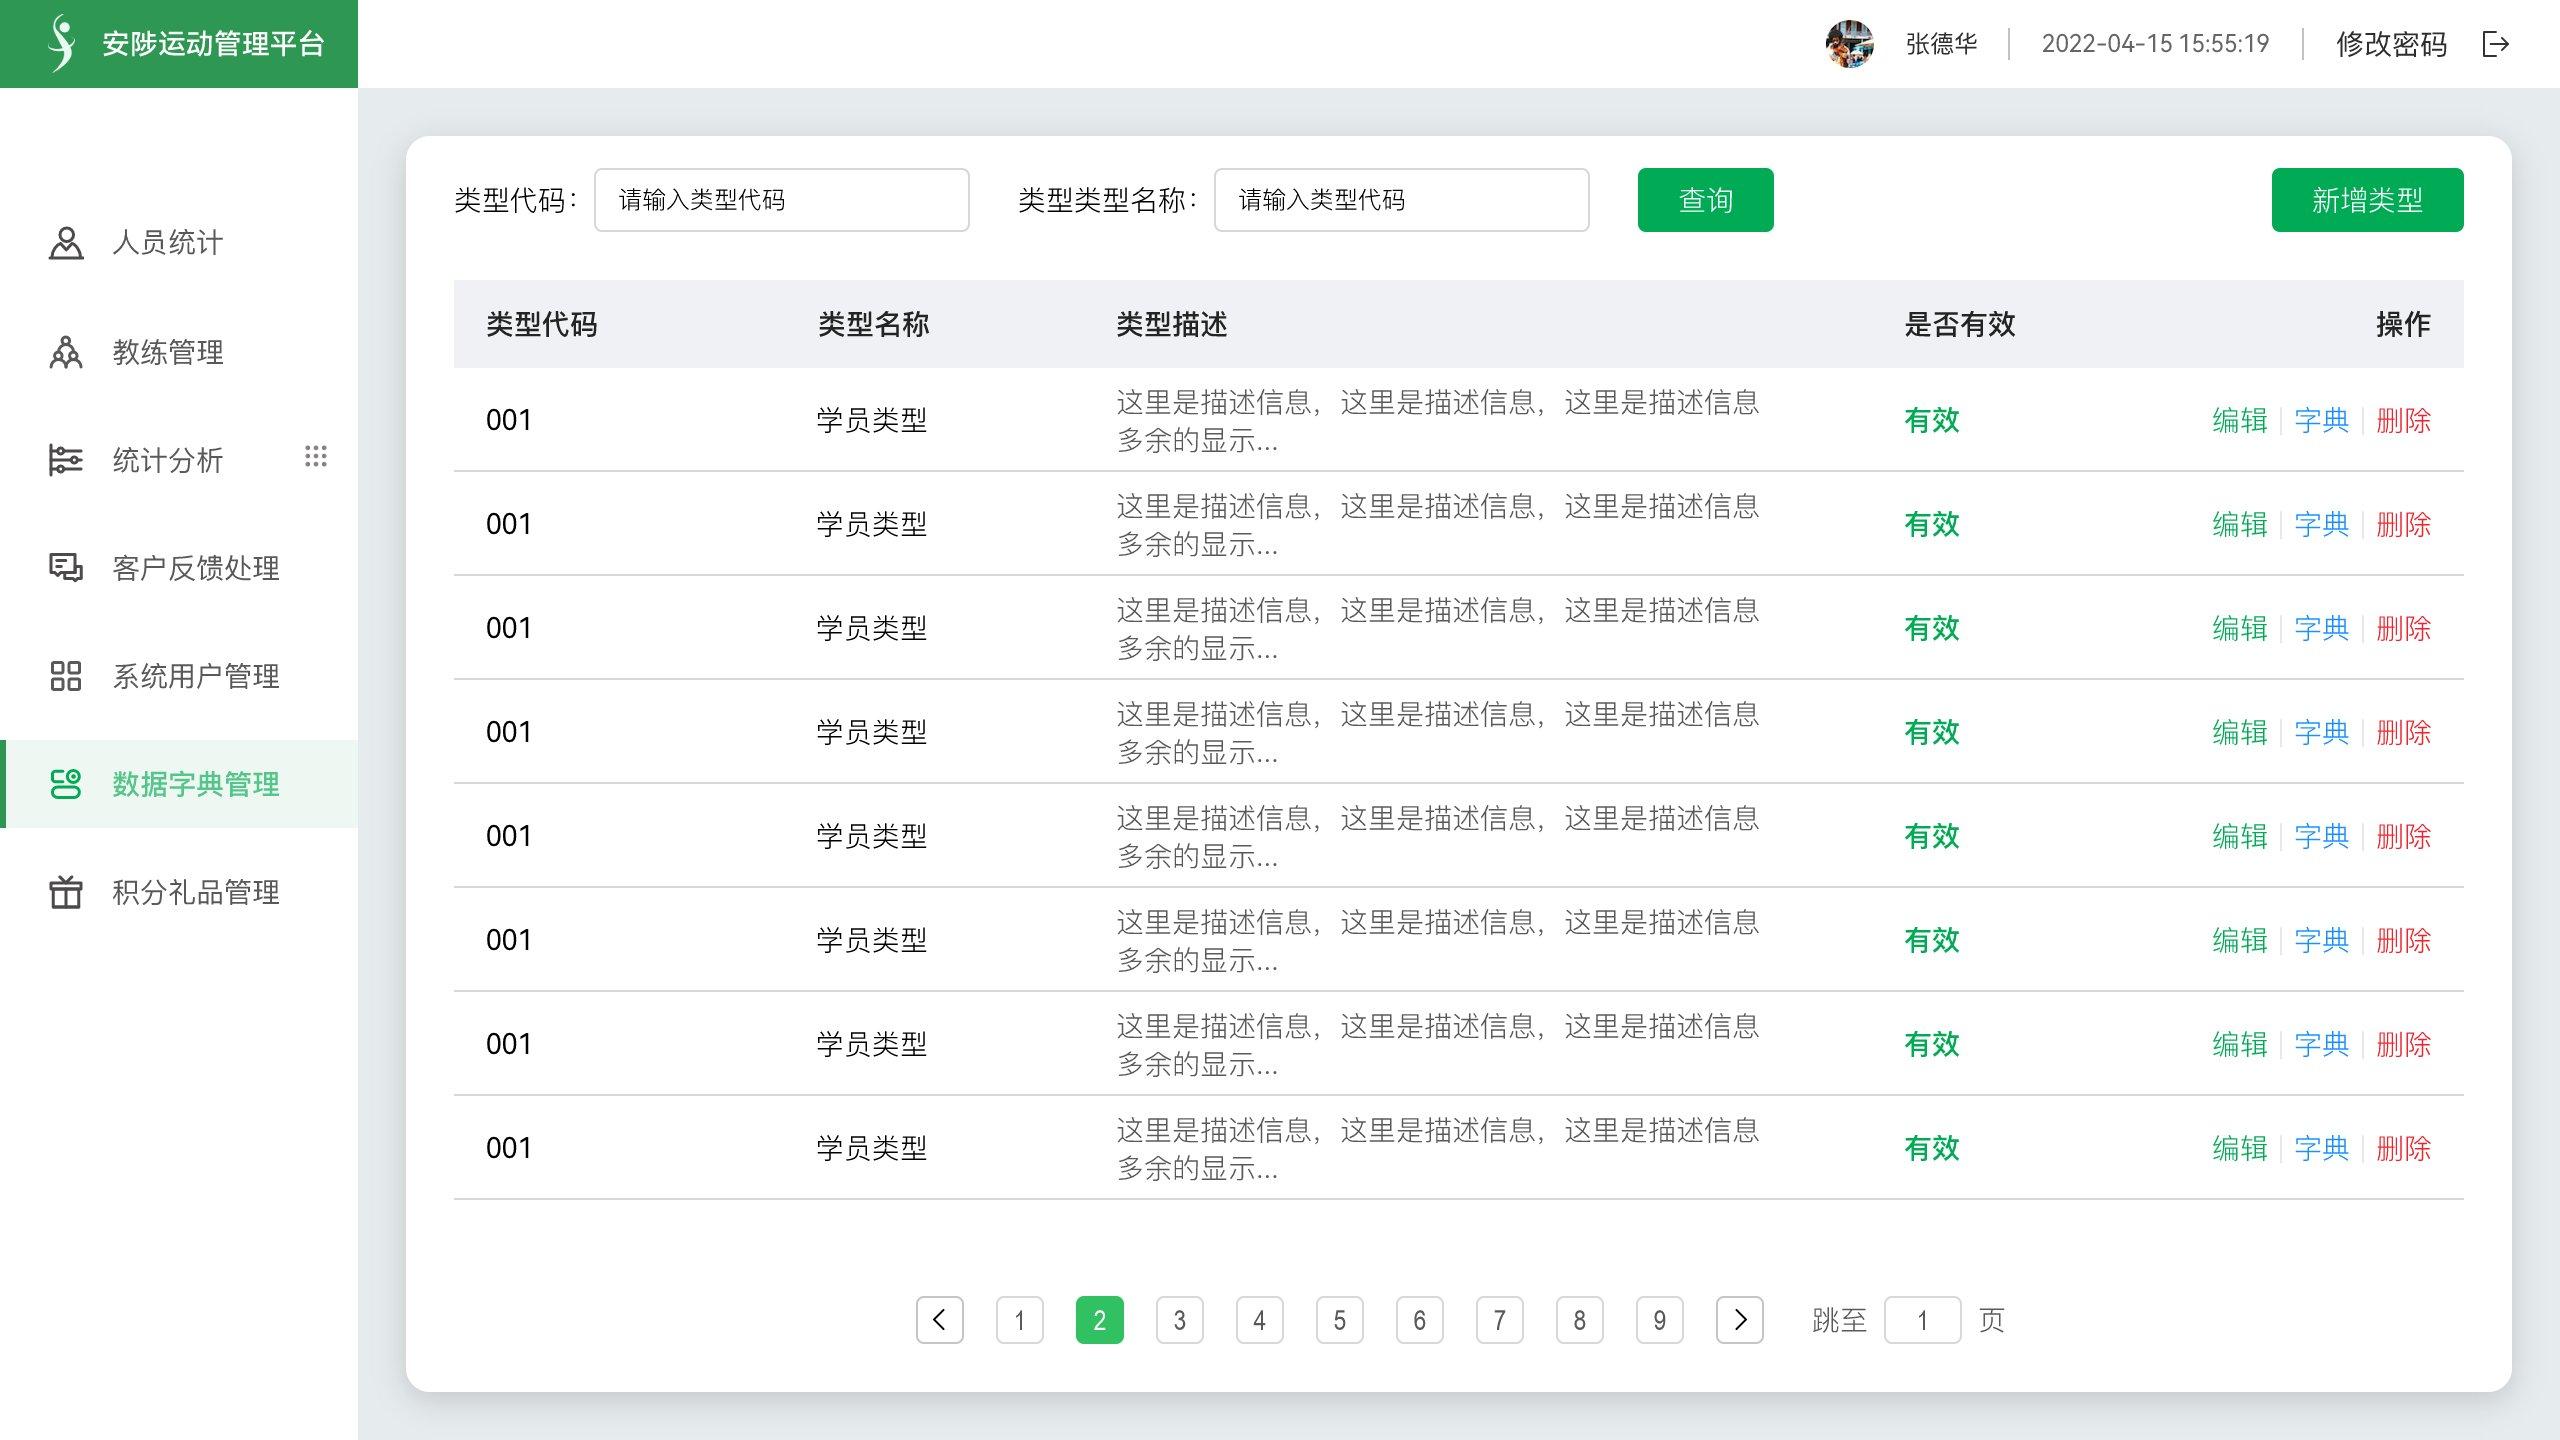Click the 类型代码 search input field

(x=781, y=200)
